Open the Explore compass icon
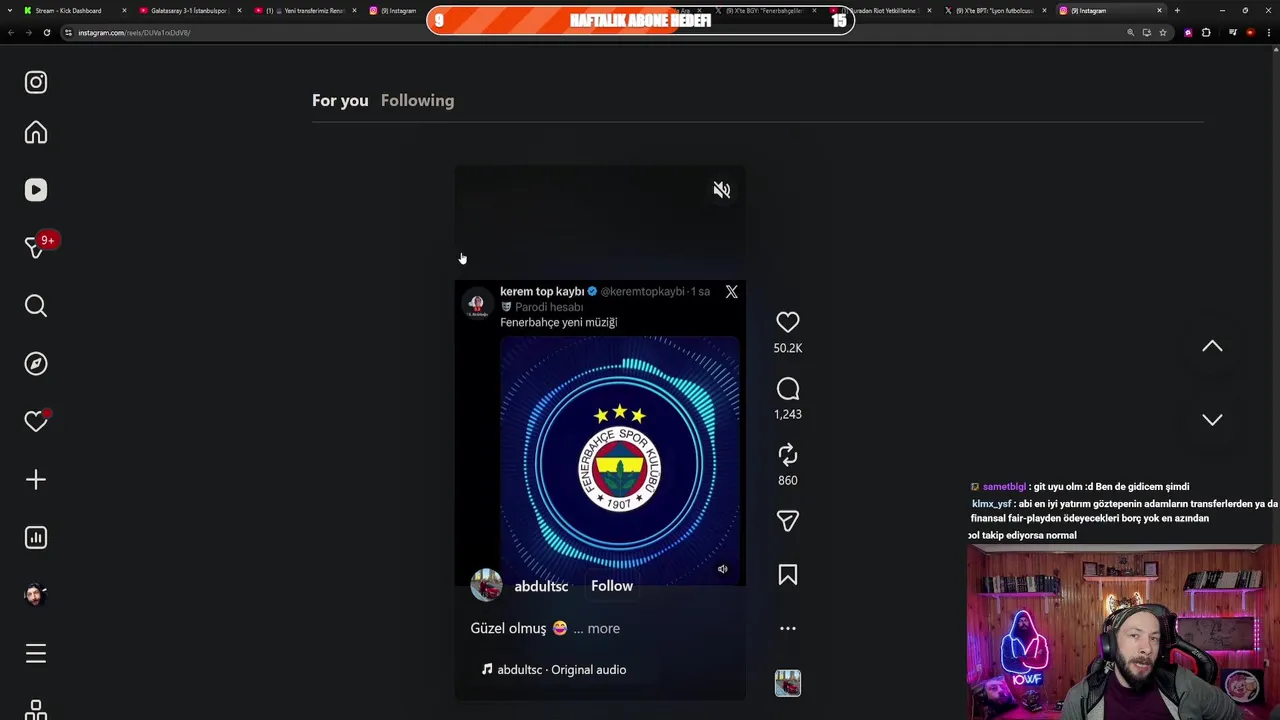 [x=36, y=364]
